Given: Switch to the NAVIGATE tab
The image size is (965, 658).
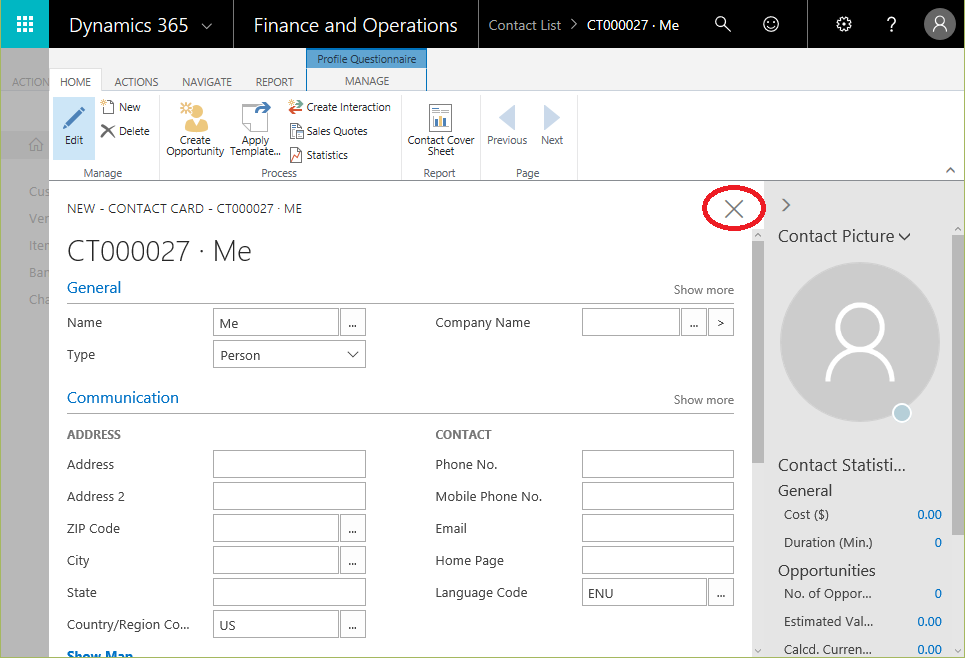Looking at the screenshot, I should click(x=207, y=81).
